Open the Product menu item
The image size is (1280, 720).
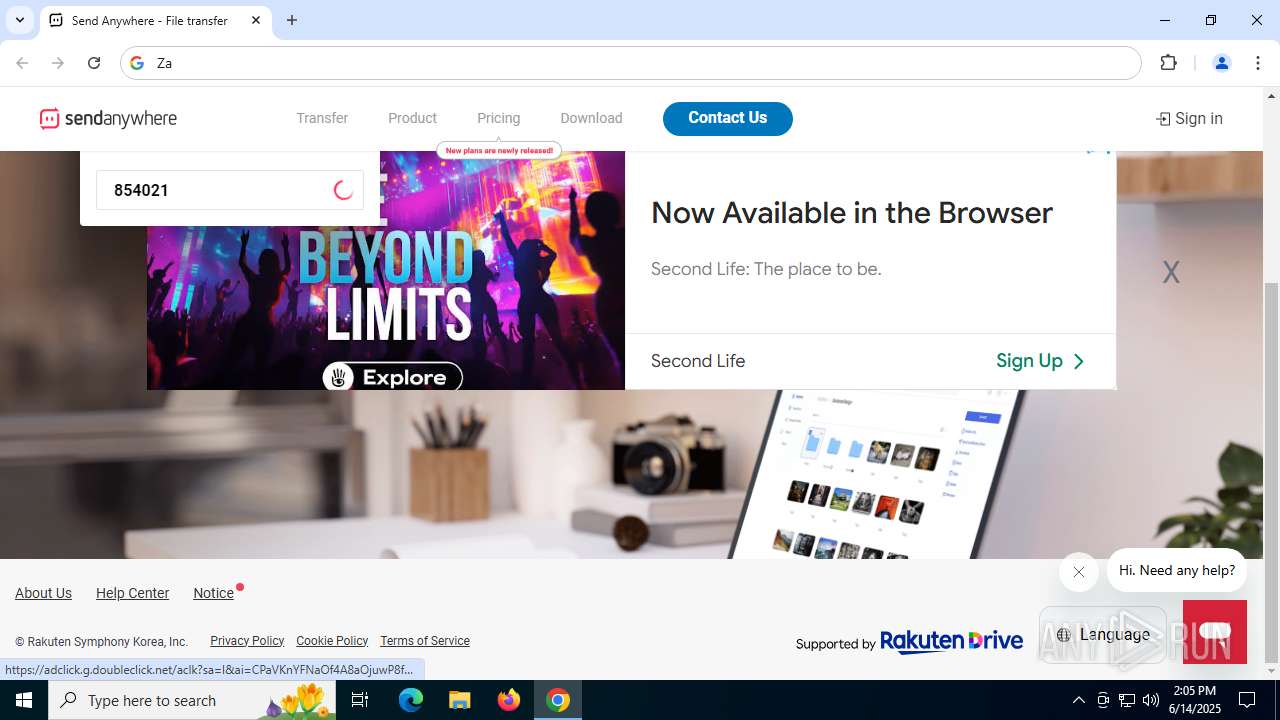tap(412, 118)
